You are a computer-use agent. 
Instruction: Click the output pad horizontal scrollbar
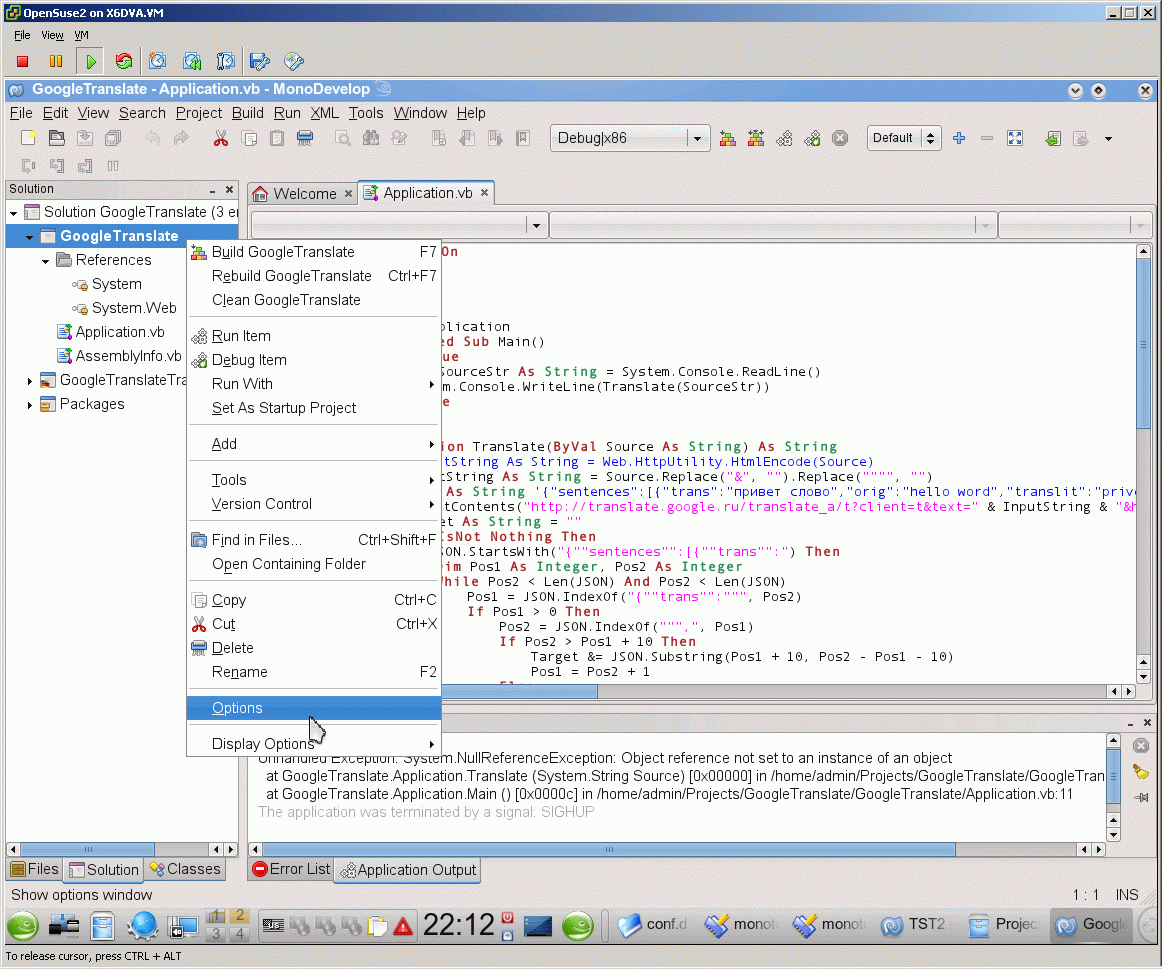pos(609,850)
